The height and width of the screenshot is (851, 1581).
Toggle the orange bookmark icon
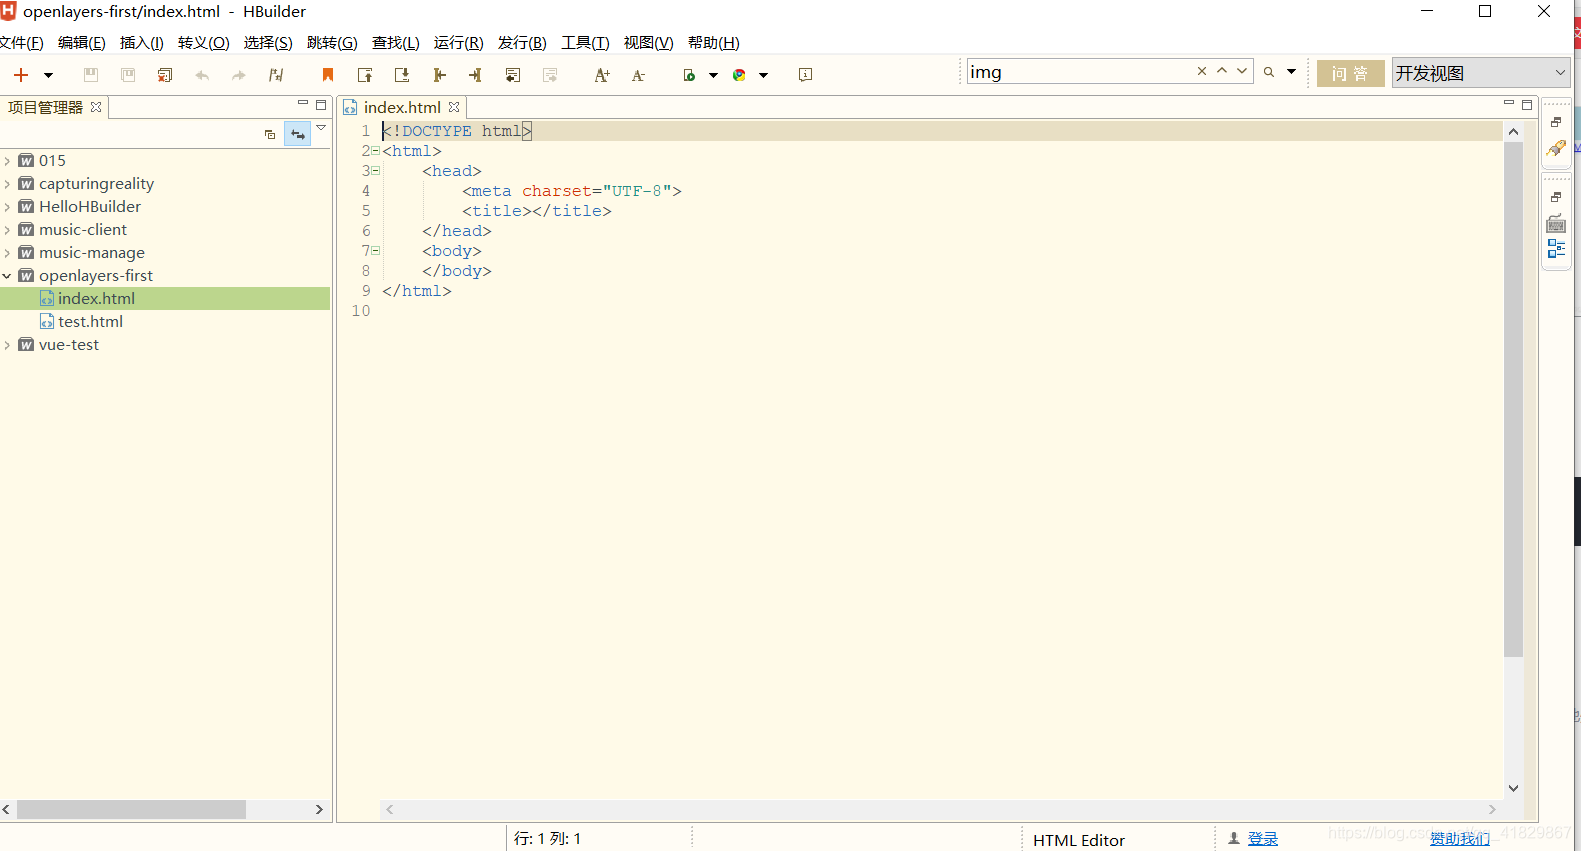pyautogui.click(x=328, y=75)
